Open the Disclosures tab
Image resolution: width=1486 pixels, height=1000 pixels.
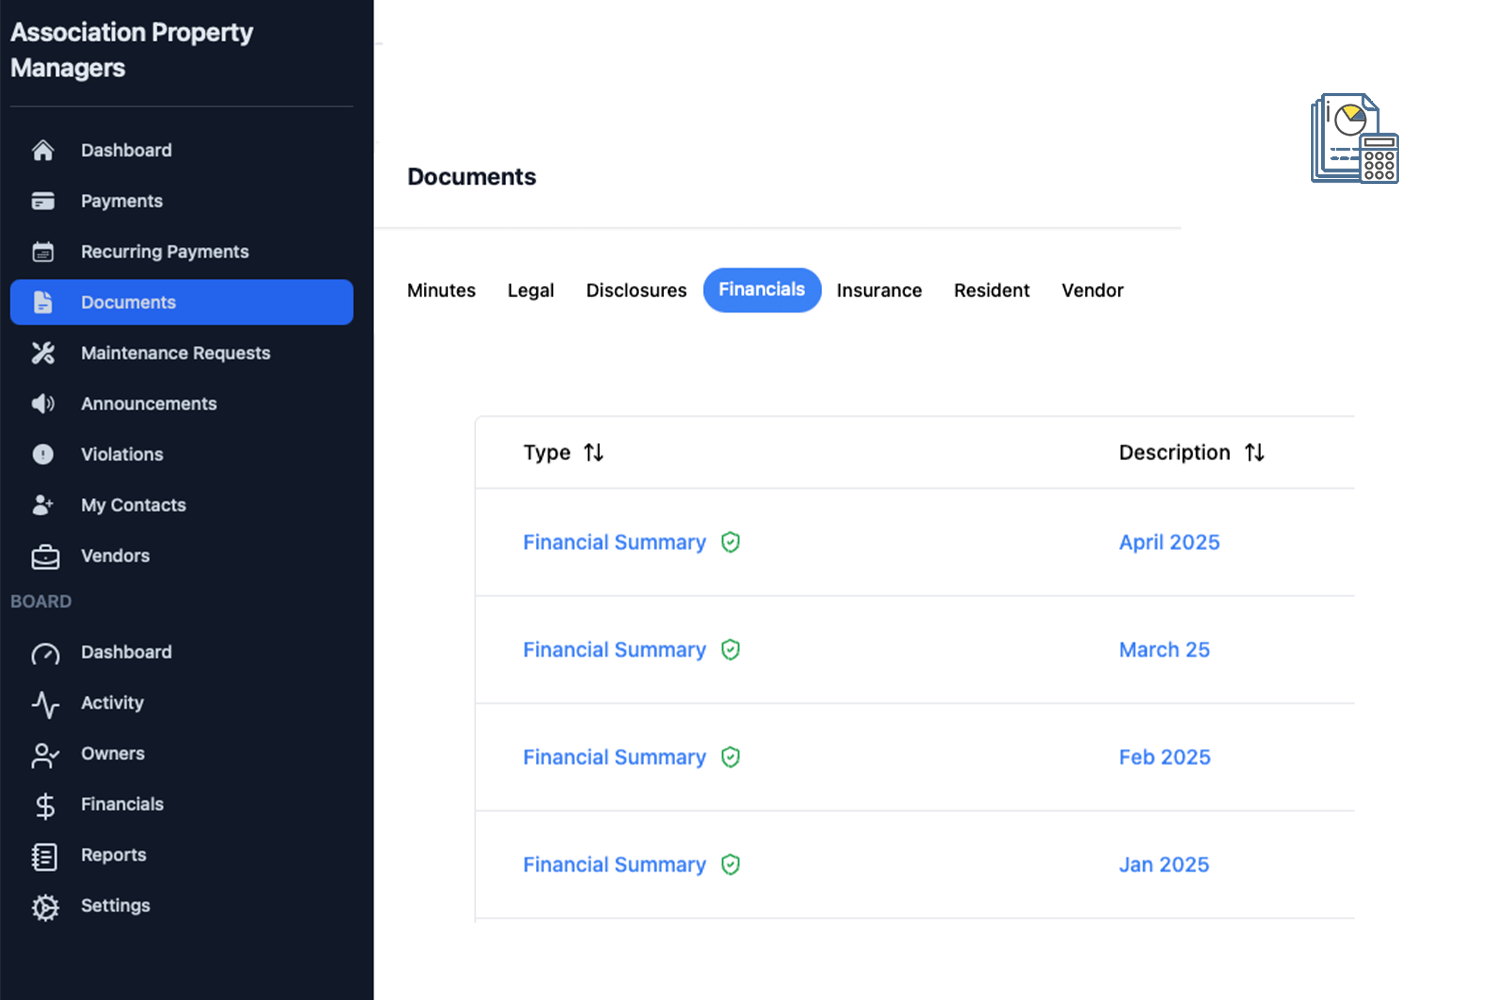pyautogui.click(x=636, y=290)
